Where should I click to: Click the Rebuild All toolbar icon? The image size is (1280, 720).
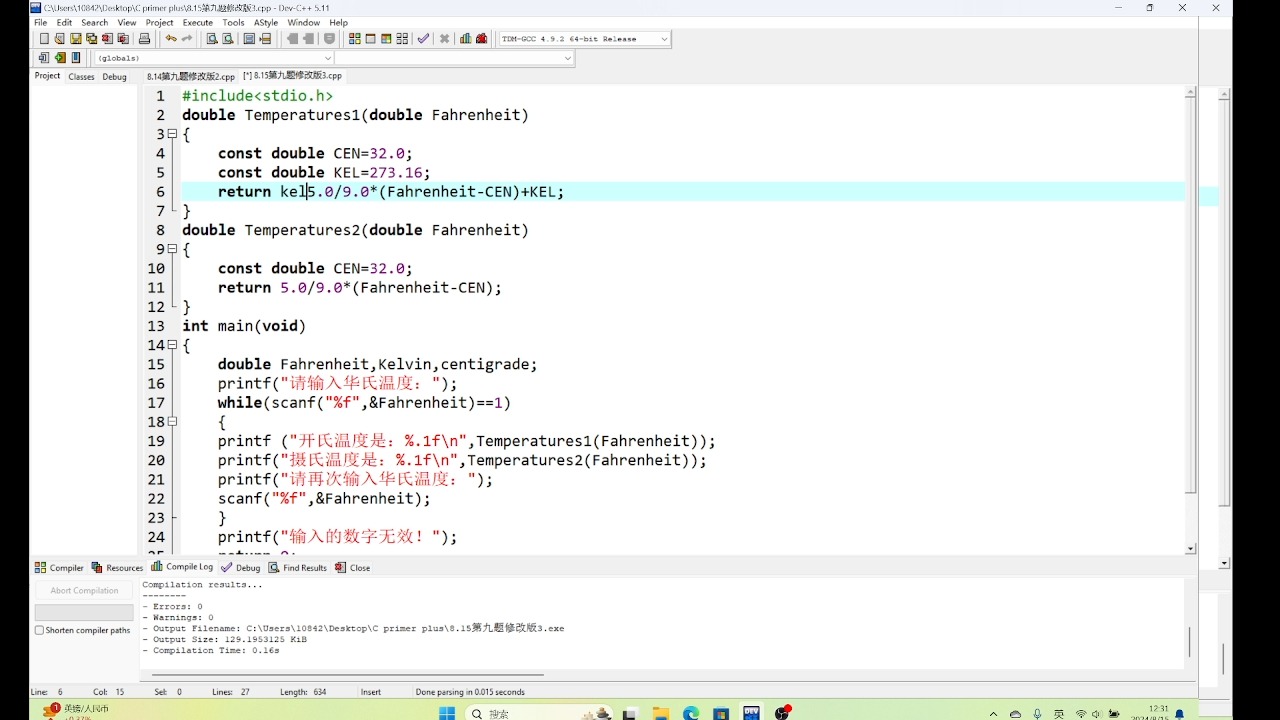402,39
